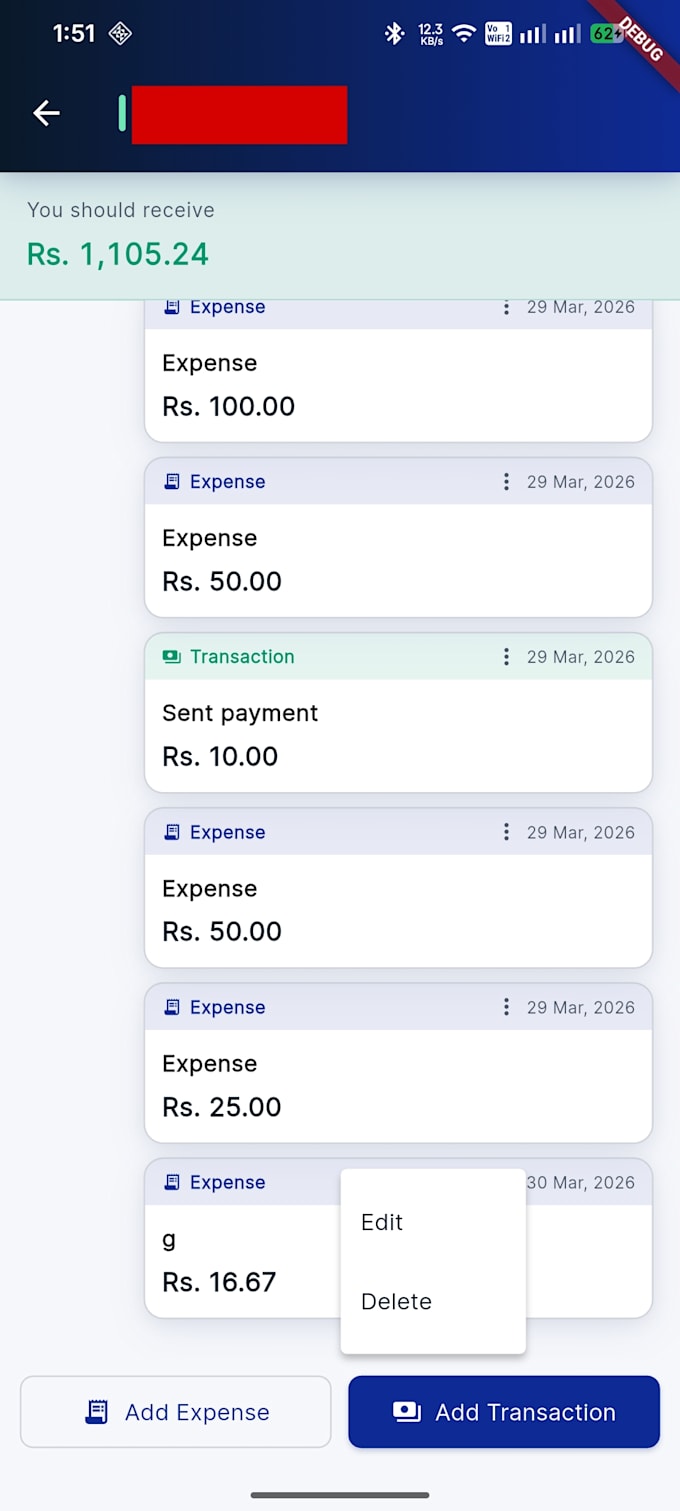Tap the green Transaction cash icon
This screenshot has height=1511, width=680.
coord(171,657)
